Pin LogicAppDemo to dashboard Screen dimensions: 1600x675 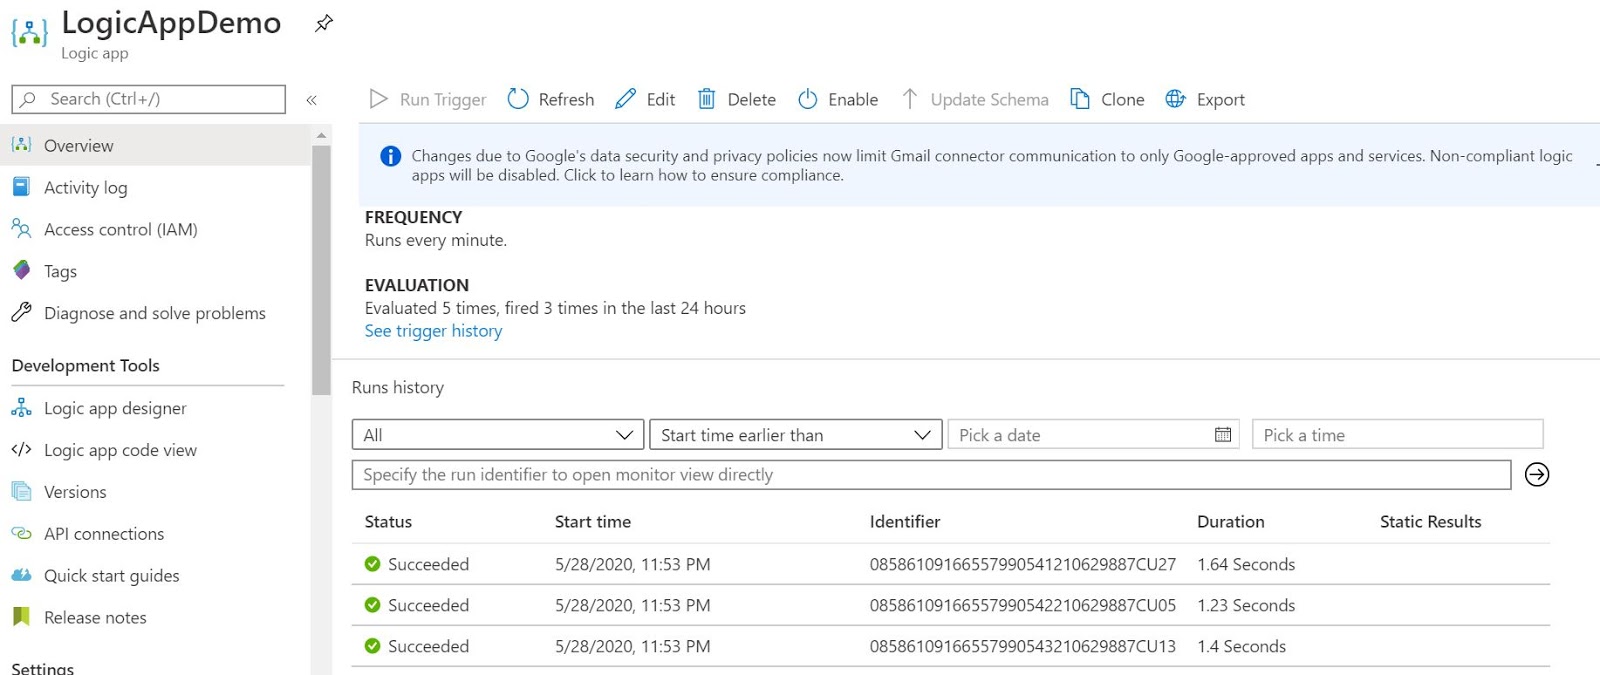click(x=323, y=23)
